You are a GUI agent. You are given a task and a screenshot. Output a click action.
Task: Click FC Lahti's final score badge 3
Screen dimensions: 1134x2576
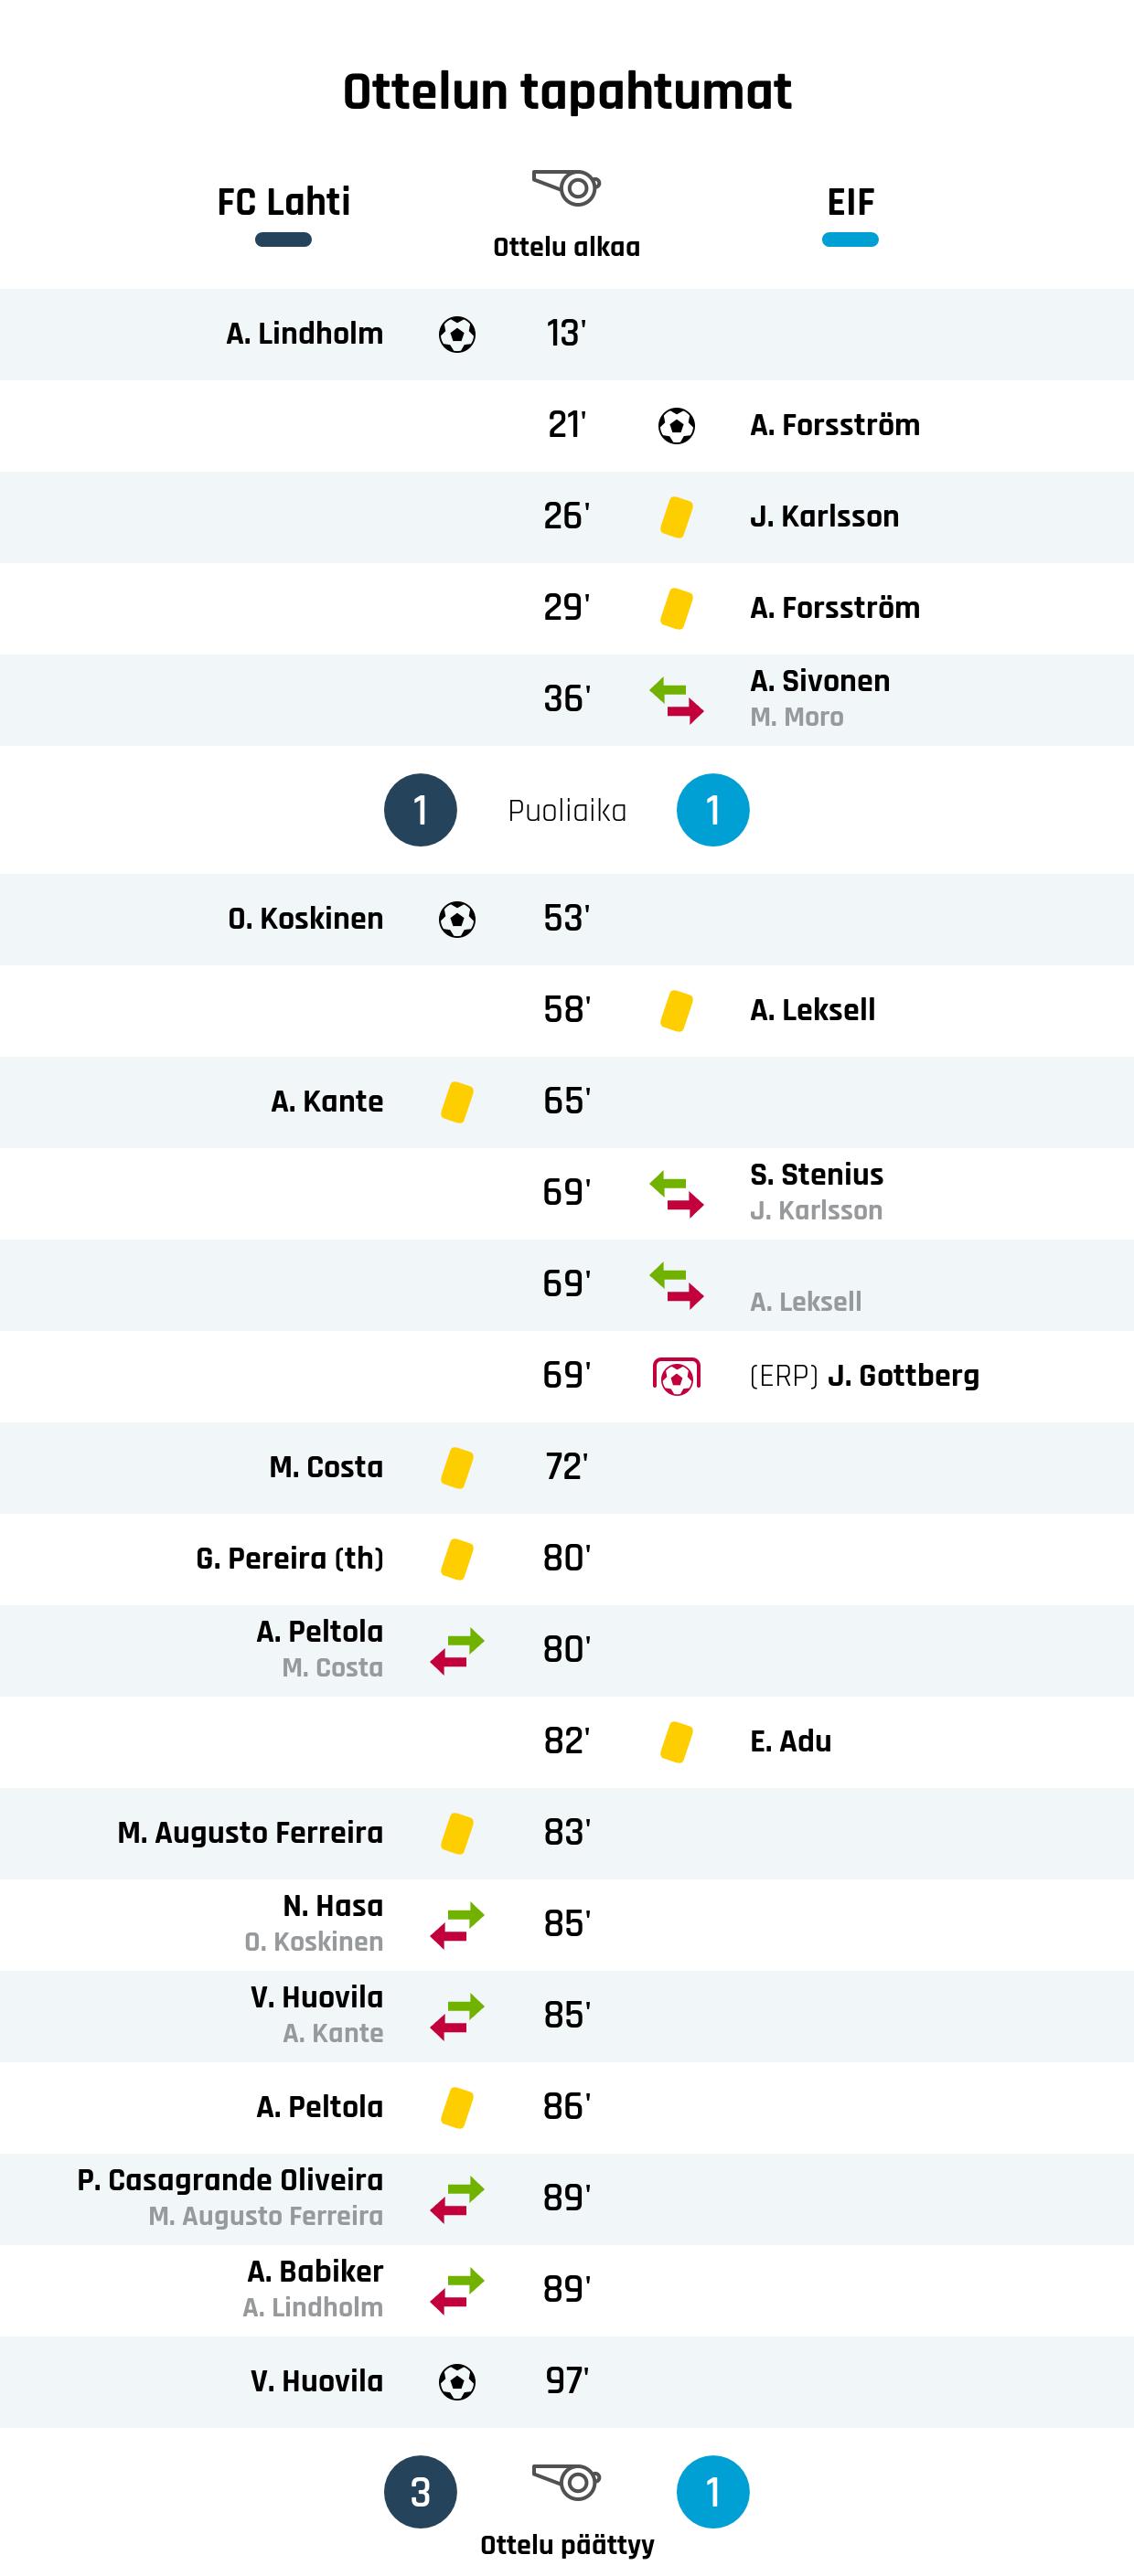pos(420,2491)
